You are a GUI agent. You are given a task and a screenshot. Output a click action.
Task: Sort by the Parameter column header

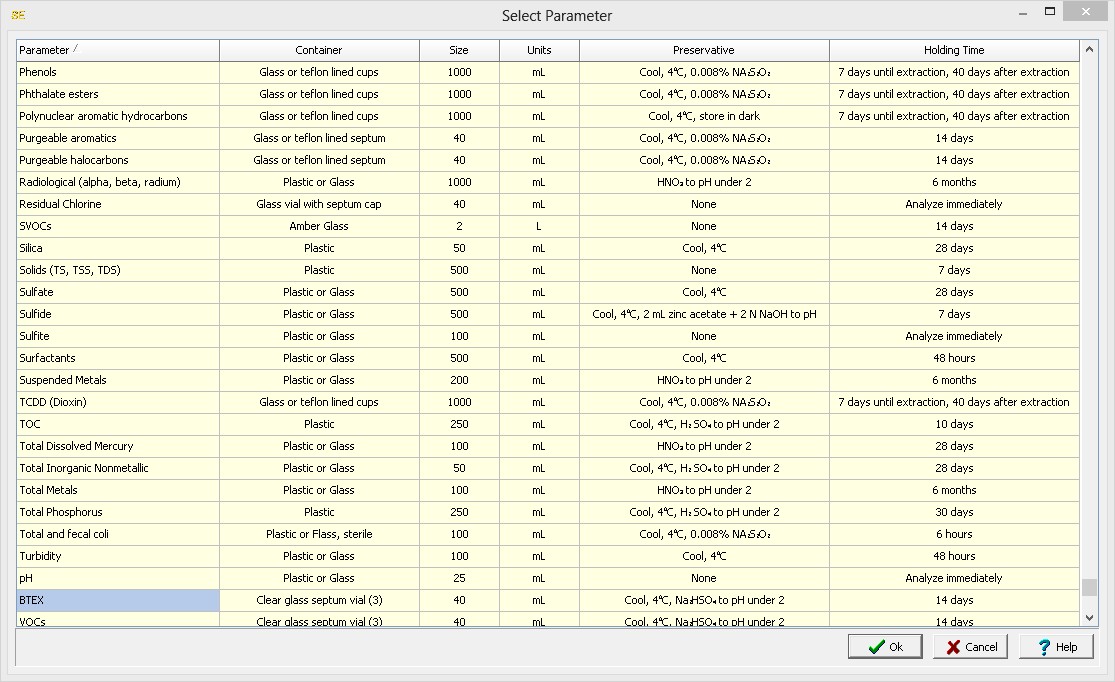[x=118, y=50]
